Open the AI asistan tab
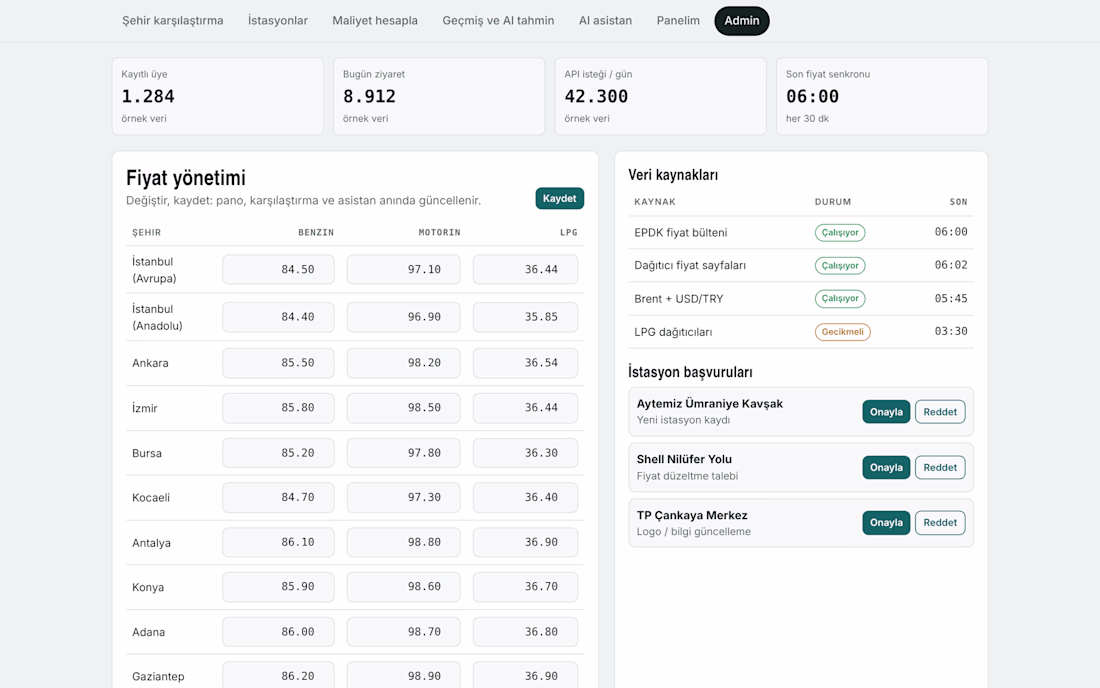 point(605,20)
